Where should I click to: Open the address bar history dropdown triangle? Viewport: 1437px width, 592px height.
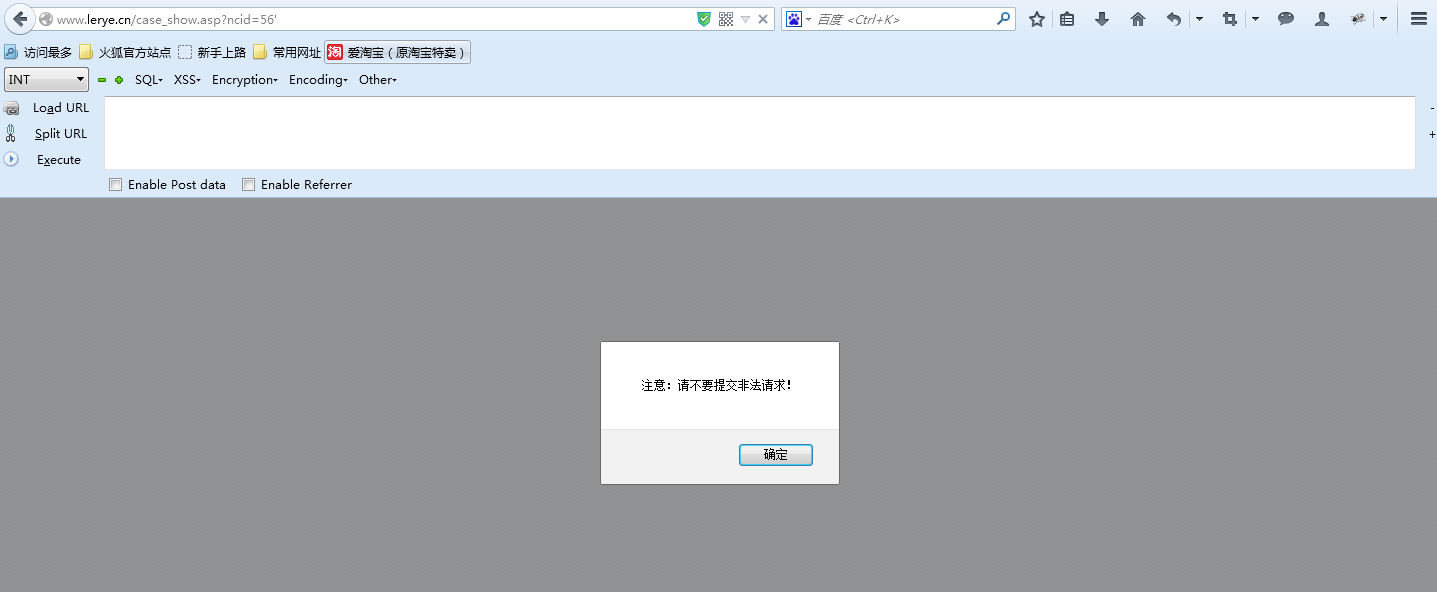tap(745, 19)
